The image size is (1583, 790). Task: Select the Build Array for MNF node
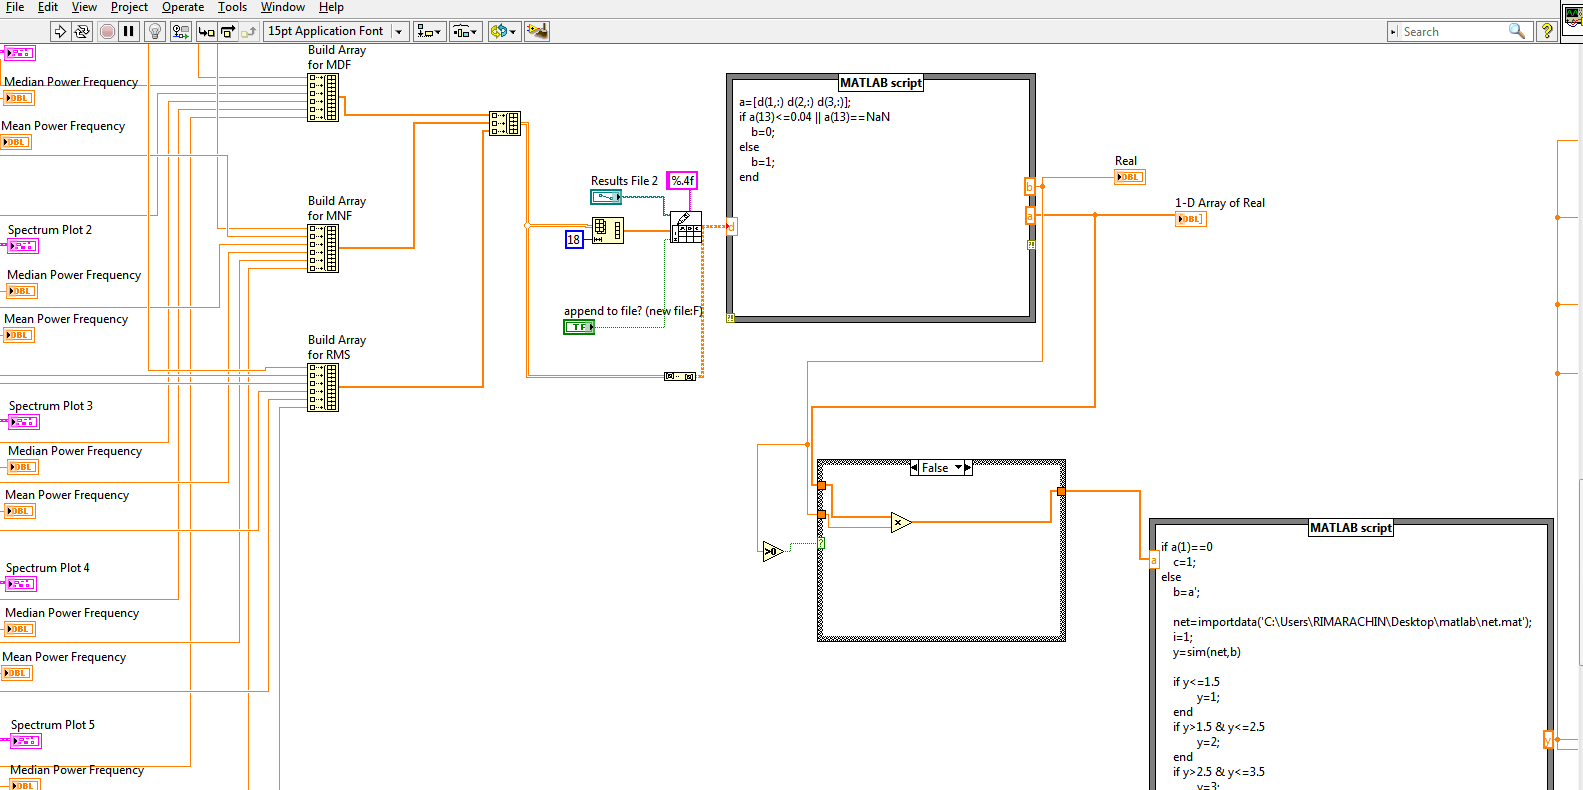(323, 248)
